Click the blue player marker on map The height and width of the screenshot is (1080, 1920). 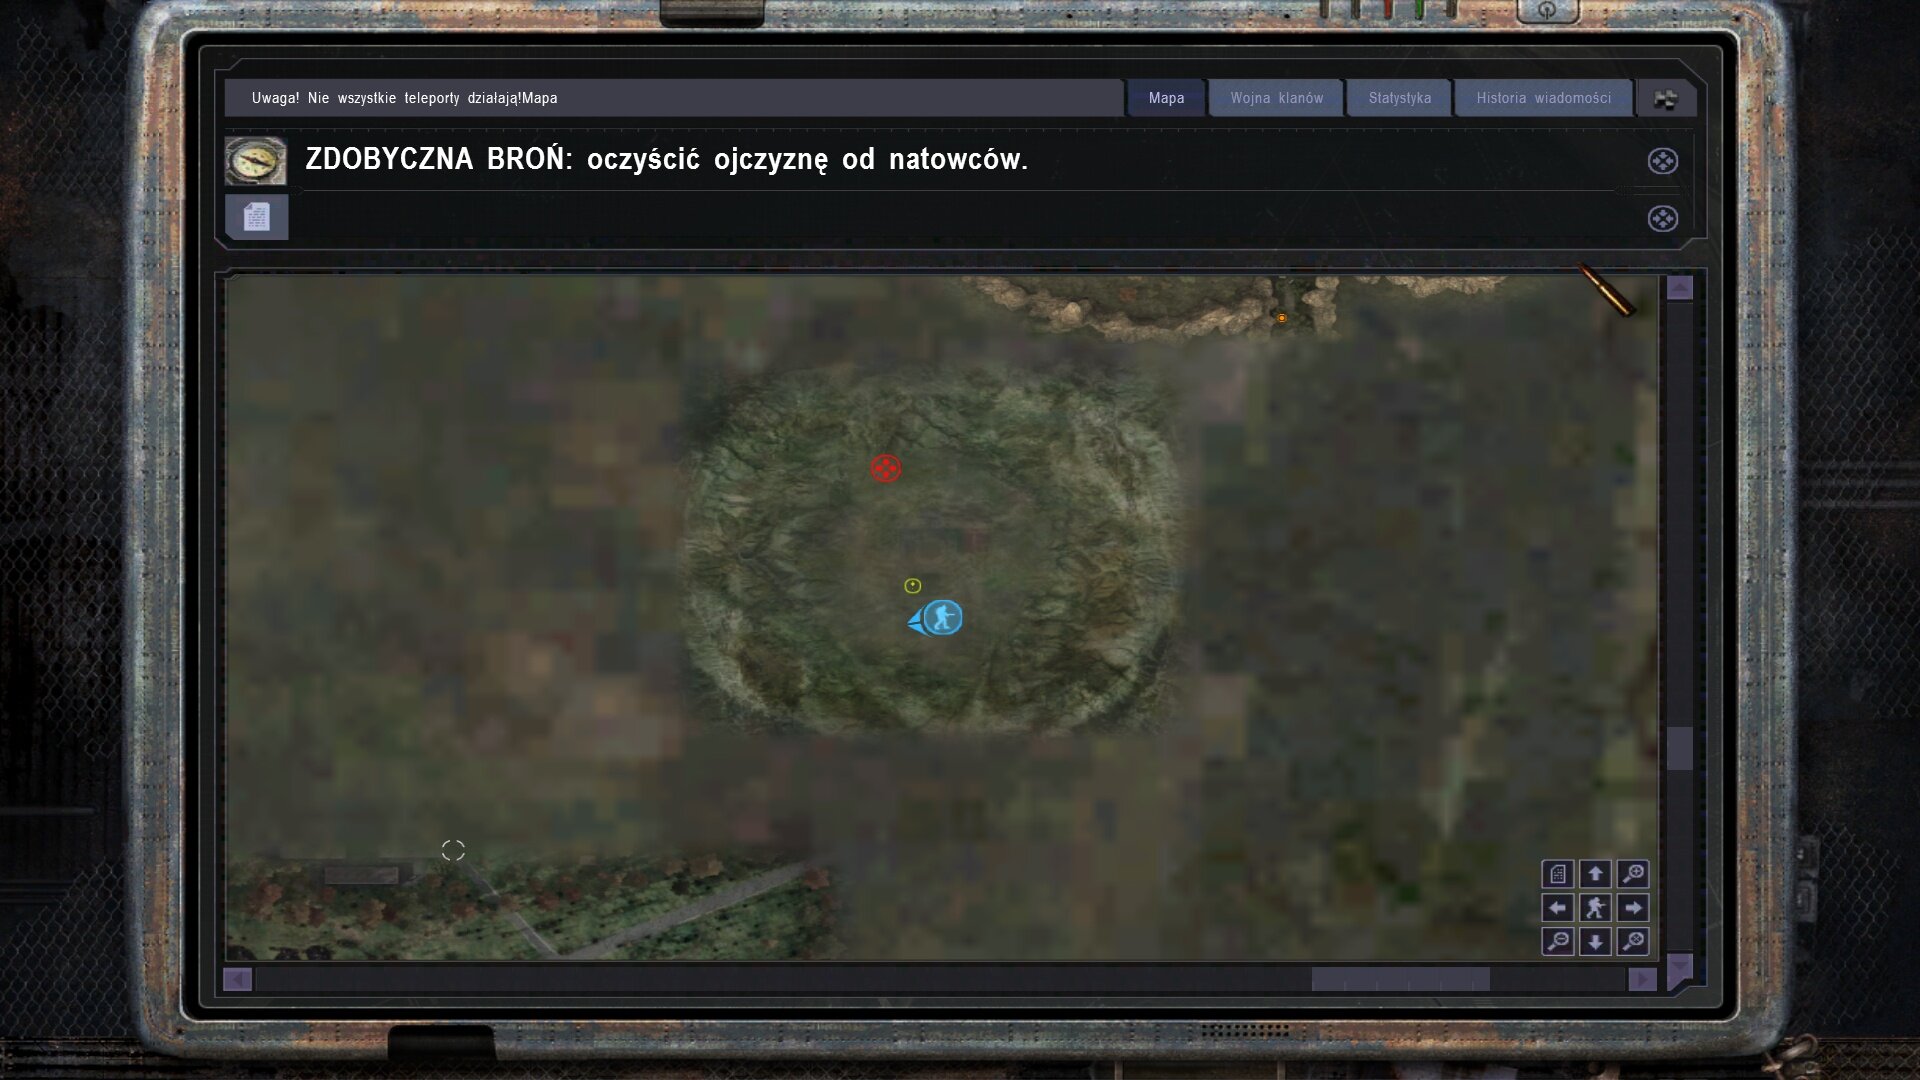pyautogui.click(x=941, y=618)
